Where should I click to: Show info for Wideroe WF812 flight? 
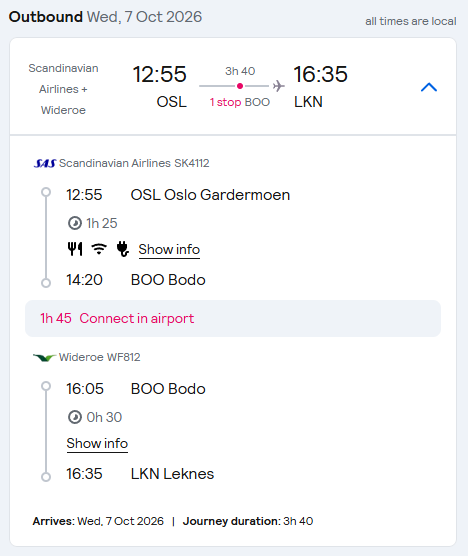coord(97,444)
